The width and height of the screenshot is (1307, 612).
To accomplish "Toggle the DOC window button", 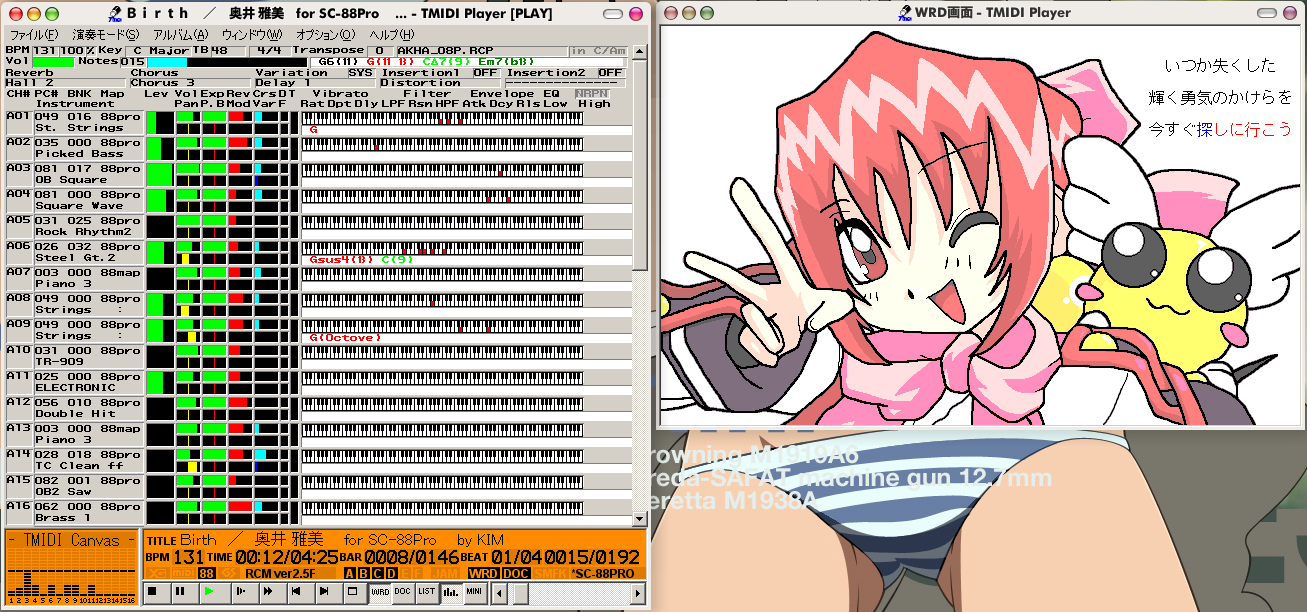I will 402,592.
